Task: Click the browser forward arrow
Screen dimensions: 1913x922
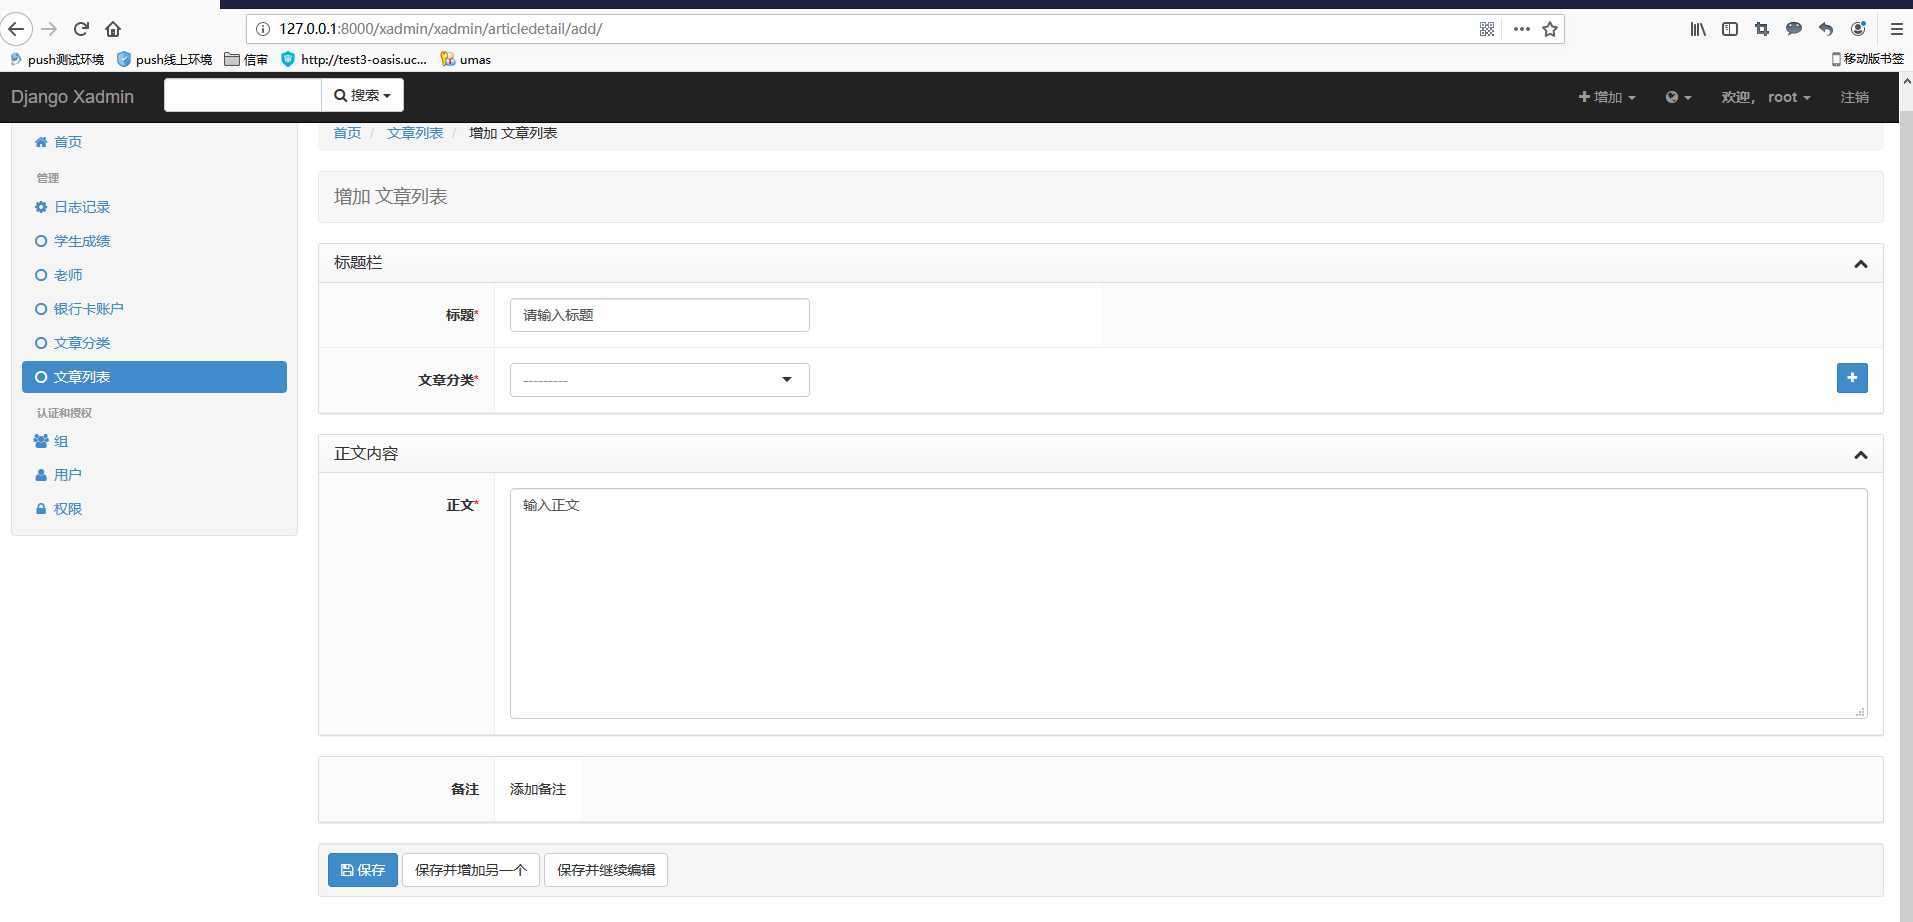Action: coord(49,29)
